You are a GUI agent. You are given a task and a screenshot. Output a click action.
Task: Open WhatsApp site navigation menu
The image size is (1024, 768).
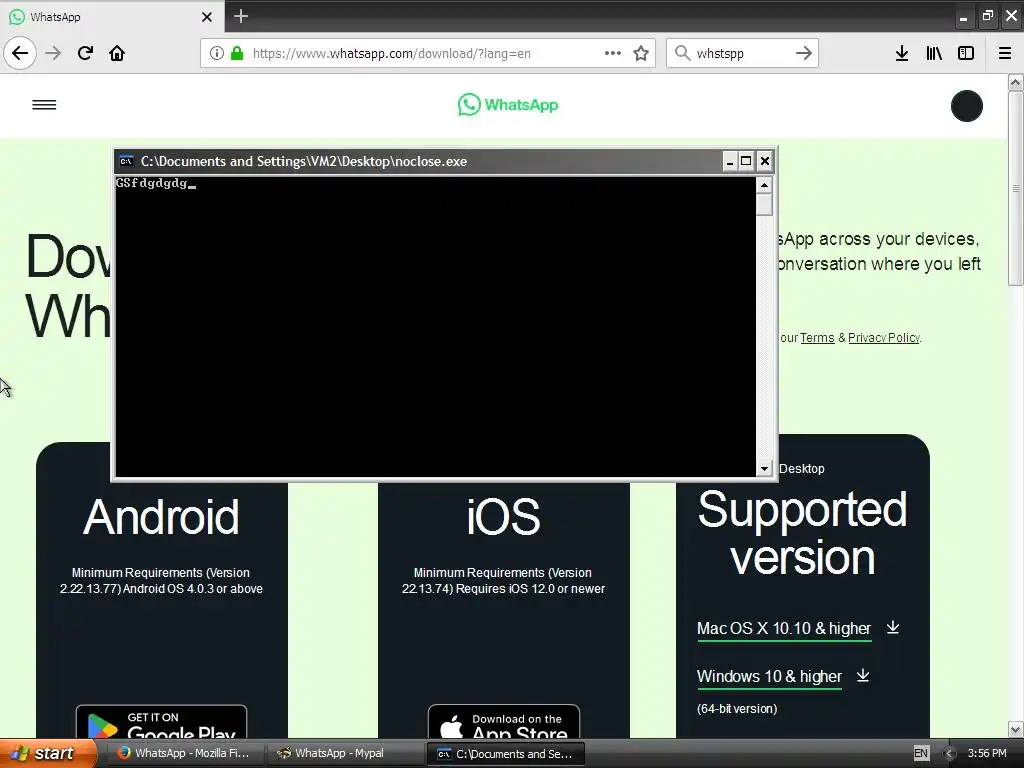coord(44,104)
